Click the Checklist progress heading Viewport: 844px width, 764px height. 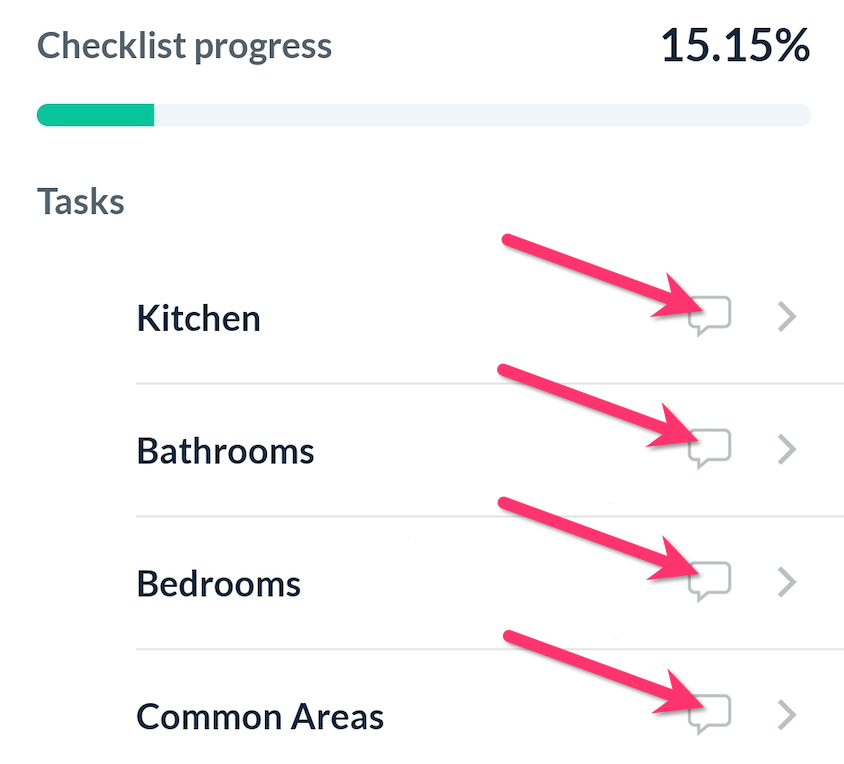tap(184, 46)
